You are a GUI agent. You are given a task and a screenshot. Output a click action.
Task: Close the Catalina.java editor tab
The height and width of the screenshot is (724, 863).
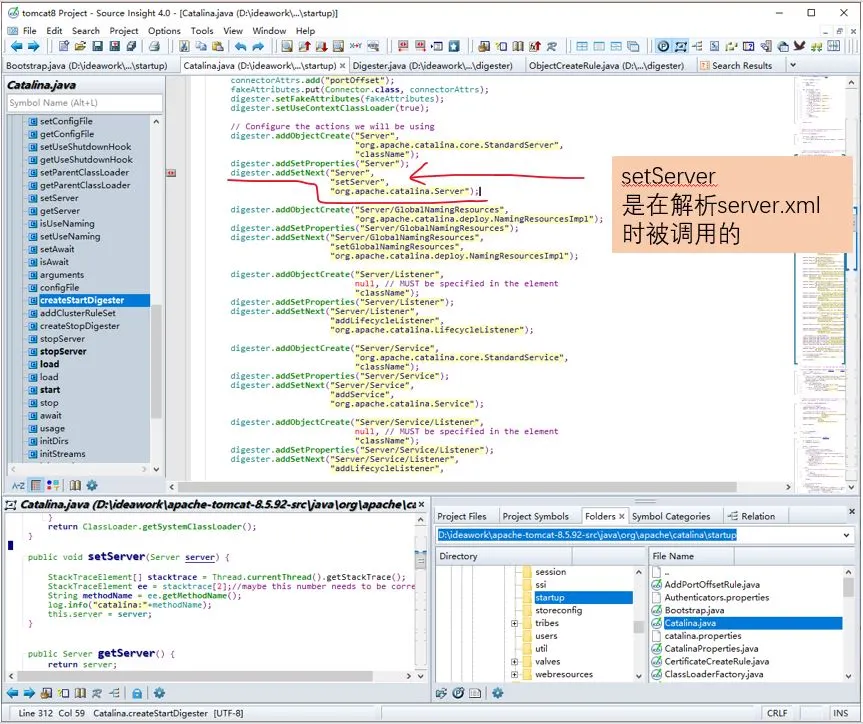click(342, 66)
